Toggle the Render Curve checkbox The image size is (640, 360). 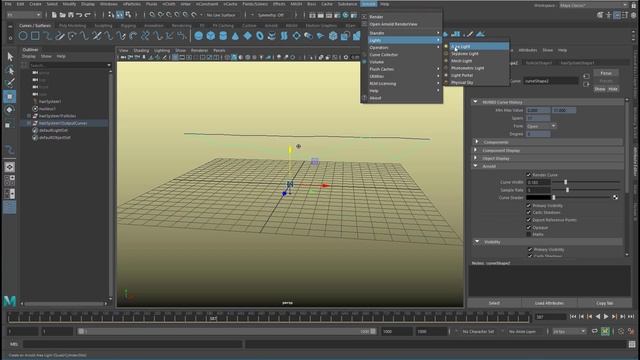[529, 175]
